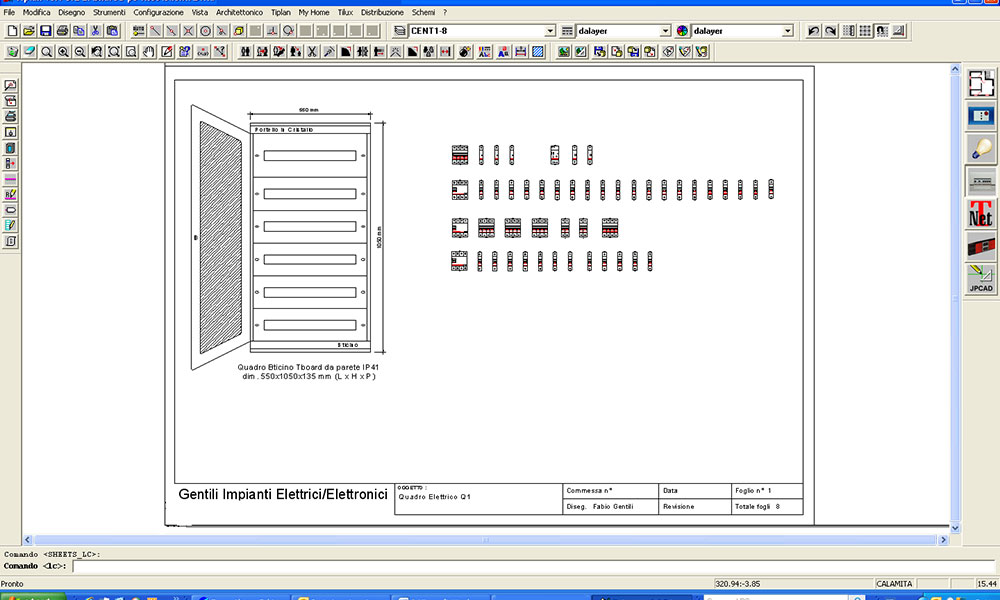The width and height of the screenshot is (1000, 600).
Task: Open the Distribuzione menu
Action: pyautogui.click(x=382, y=12)
